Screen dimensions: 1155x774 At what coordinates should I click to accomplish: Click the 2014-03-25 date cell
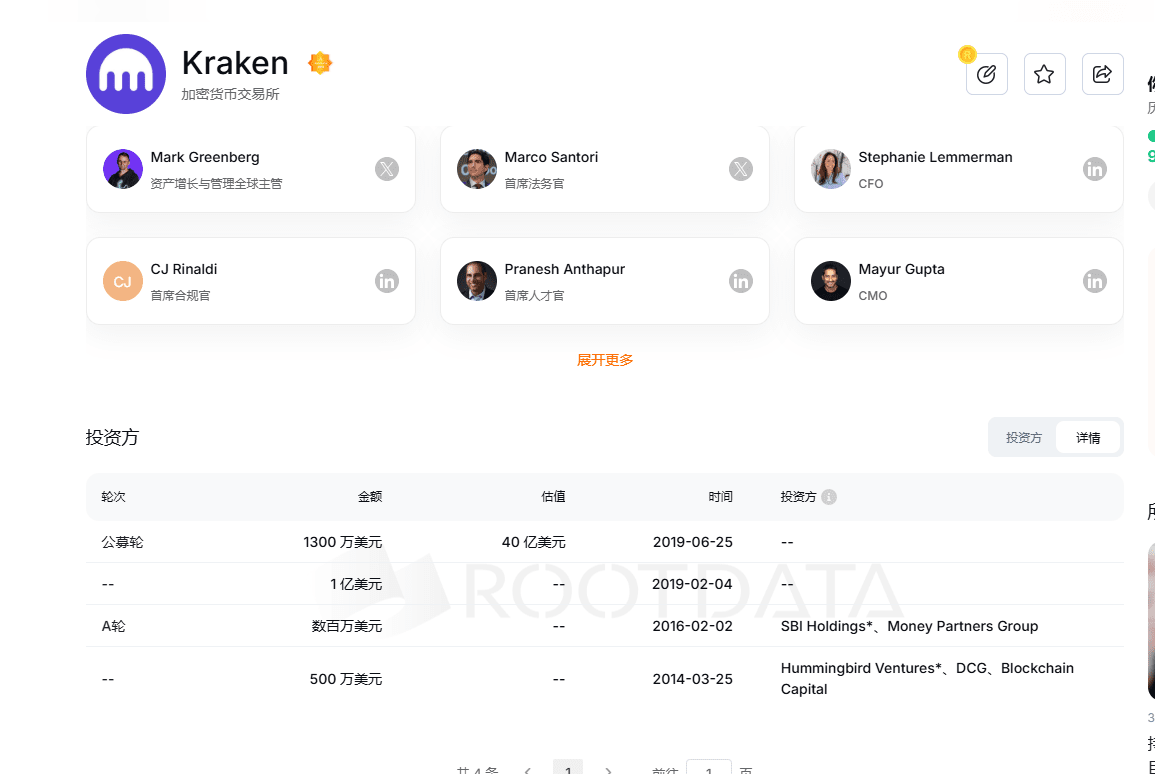pos(692,680)
